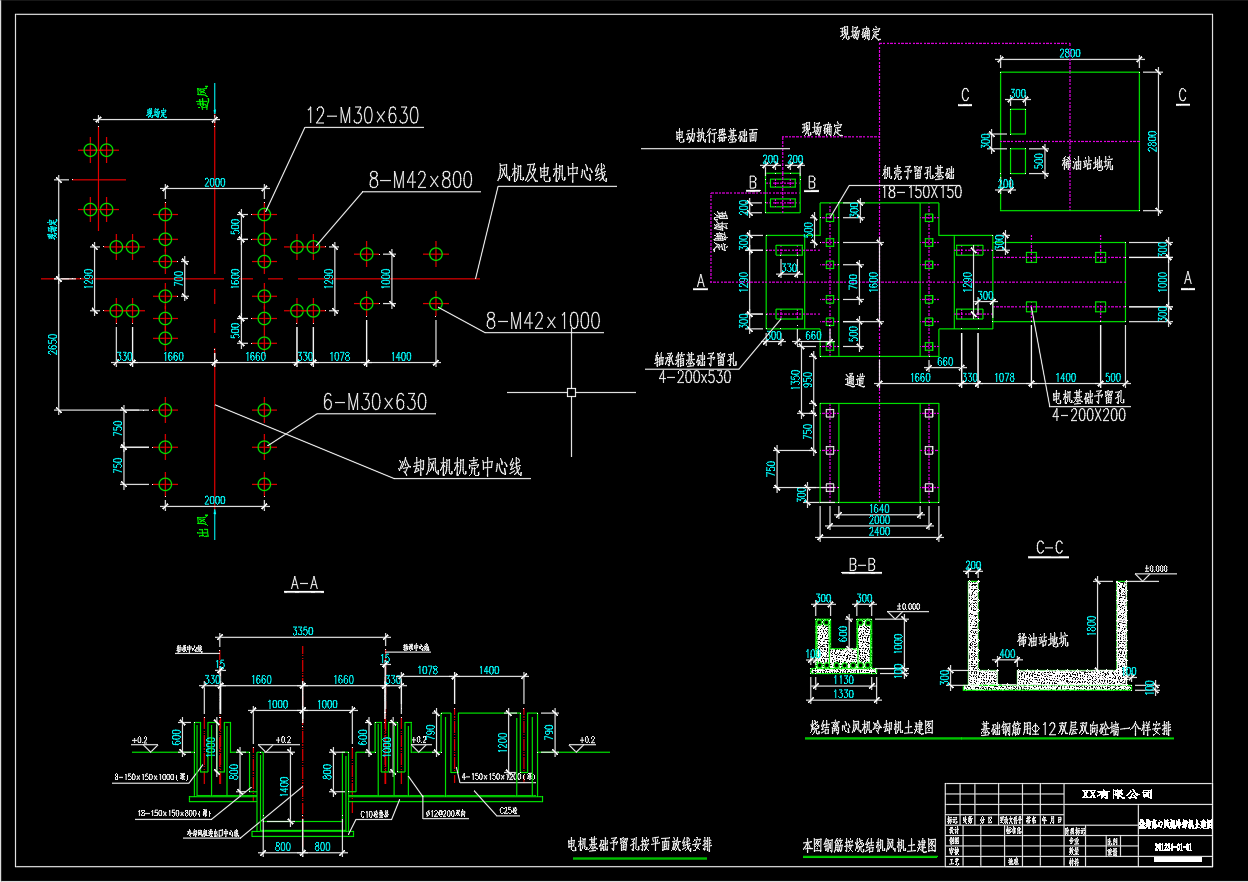The height and width of the screenshot is (882, 1248).
Task: Click the 4-200x530 bearing box hole label
Action: 694,377
